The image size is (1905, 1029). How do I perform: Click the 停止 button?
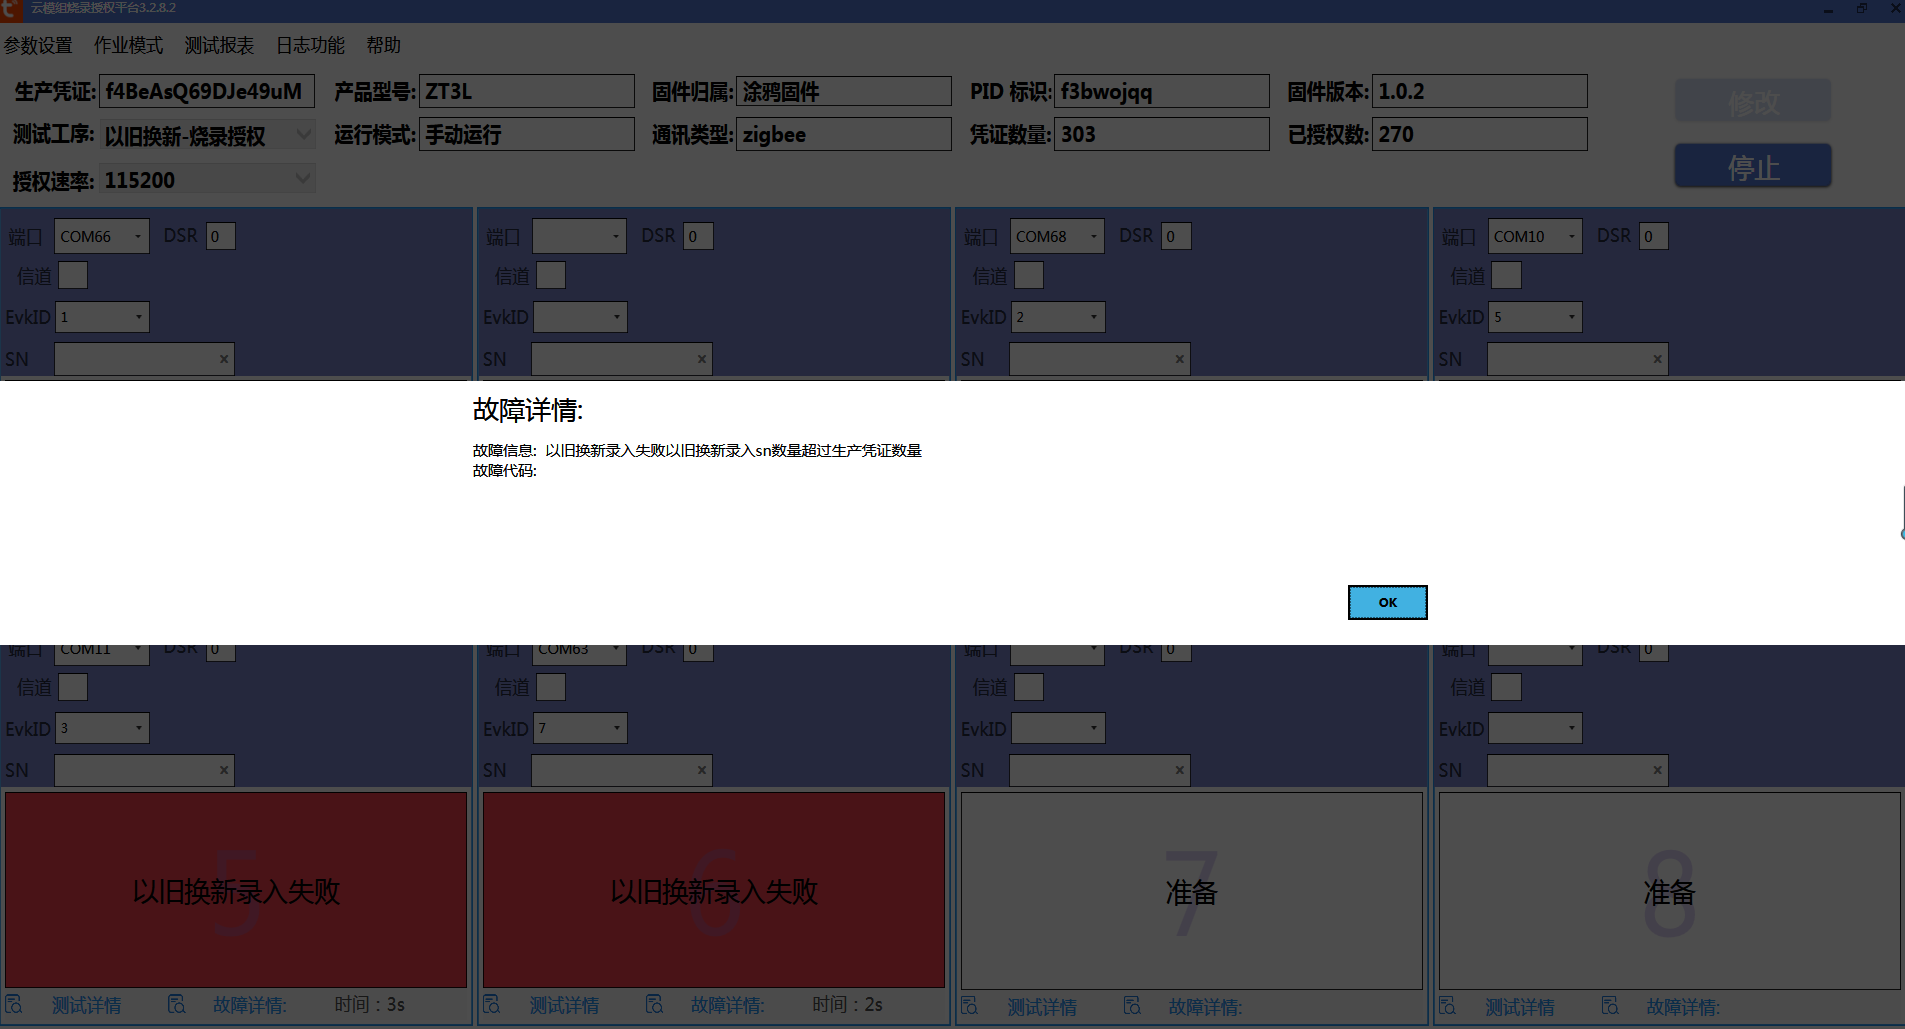tap(1753, 166)
